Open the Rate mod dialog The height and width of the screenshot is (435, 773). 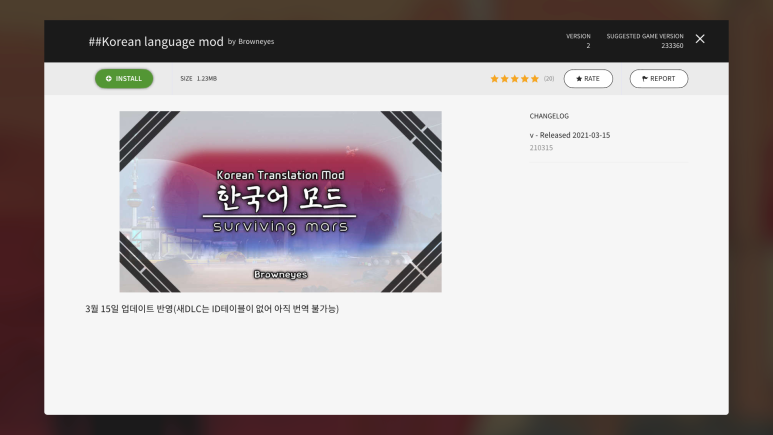[x=588, y=78]
